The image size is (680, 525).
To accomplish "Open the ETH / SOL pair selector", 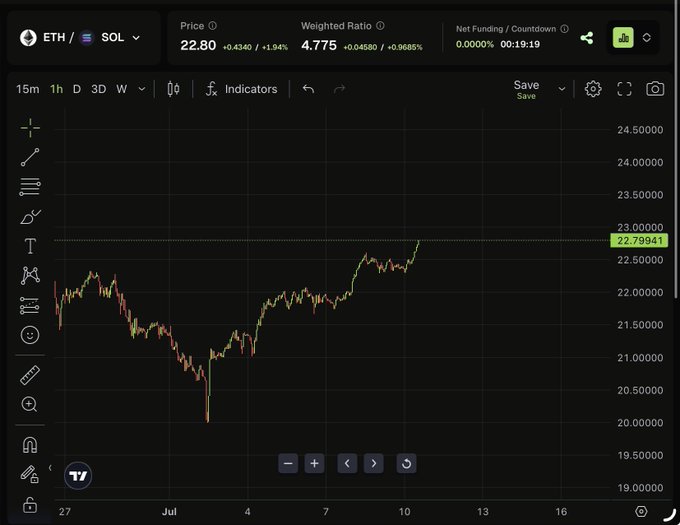I will (84, 38).
